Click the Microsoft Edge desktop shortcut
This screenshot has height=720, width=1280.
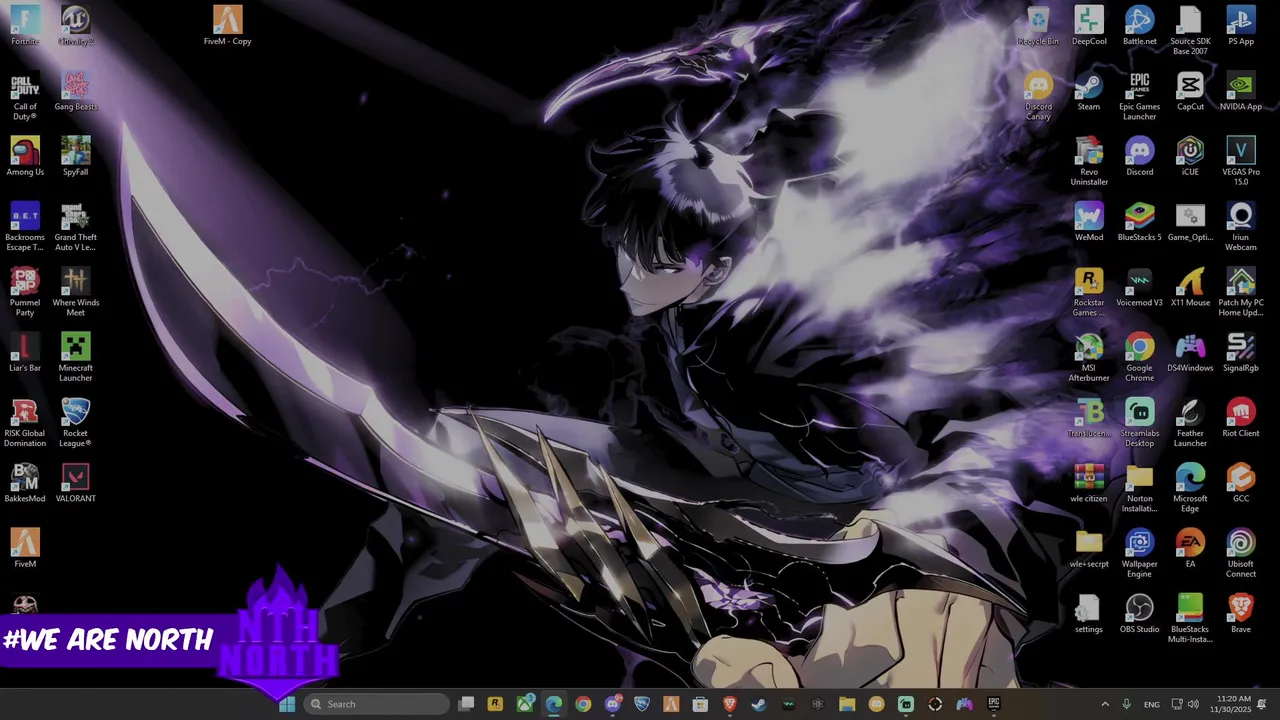point(1190,488)
